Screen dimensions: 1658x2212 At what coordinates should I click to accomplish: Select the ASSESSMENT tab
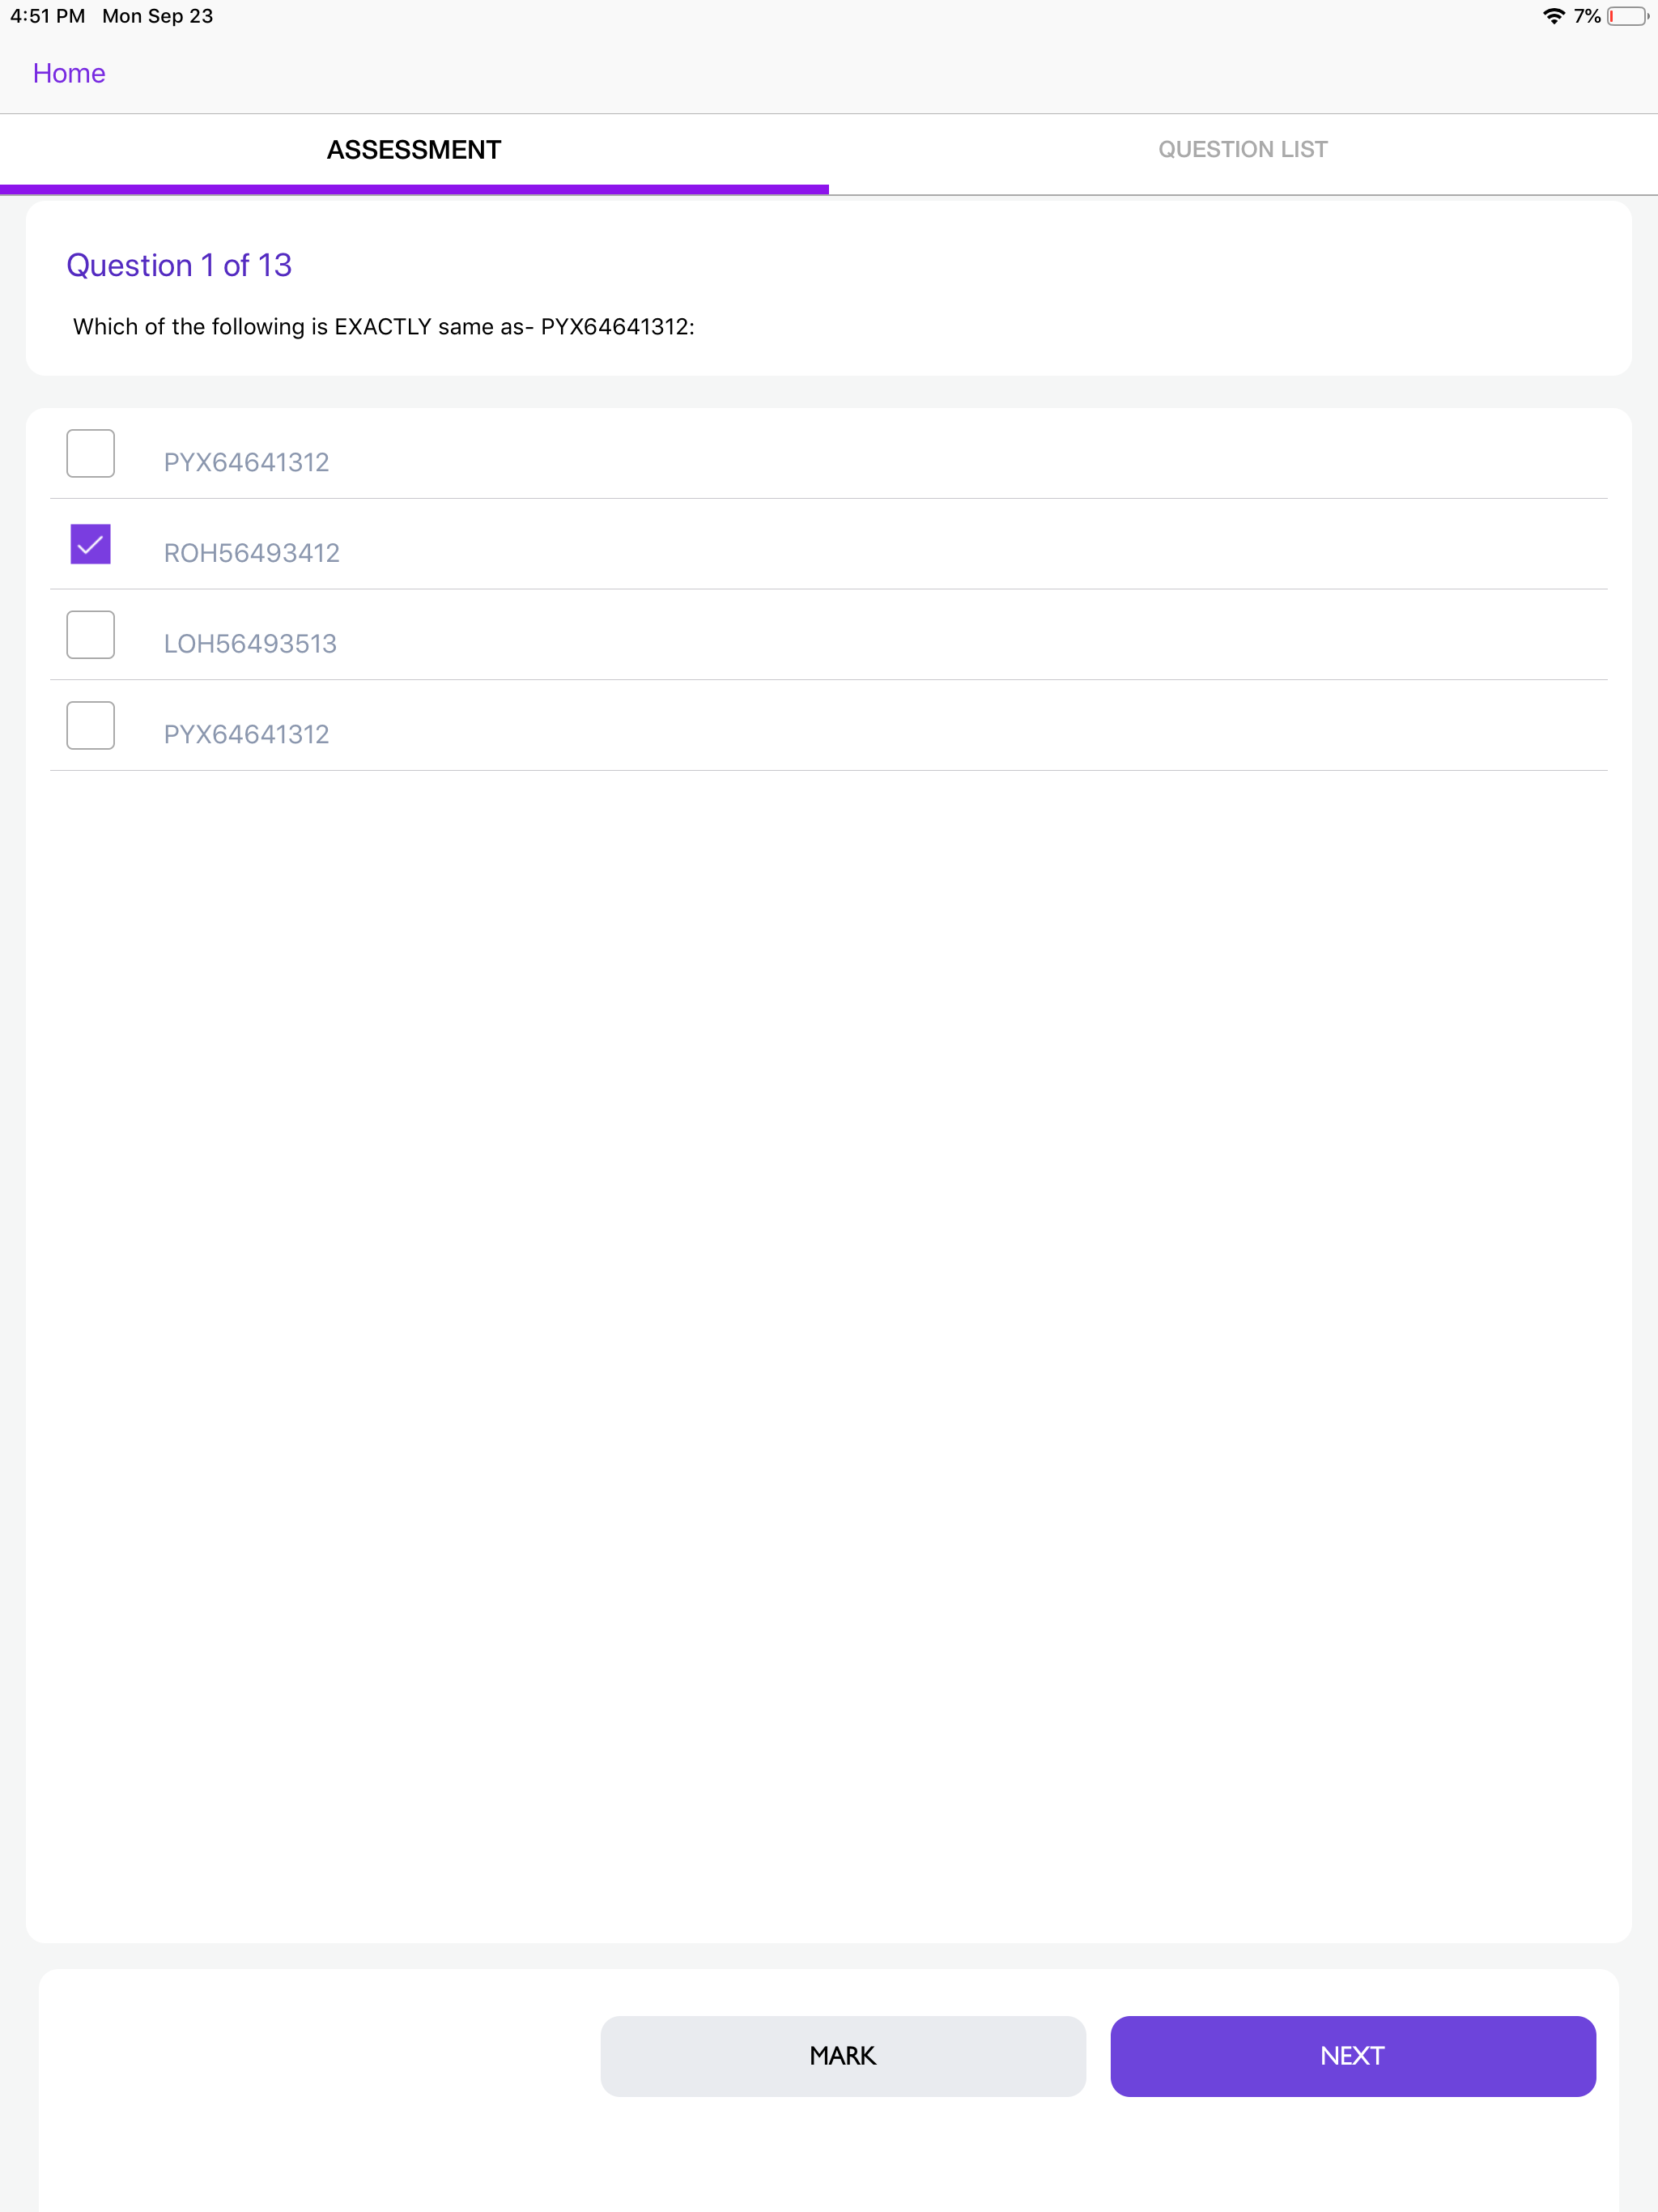pos(413,149)
